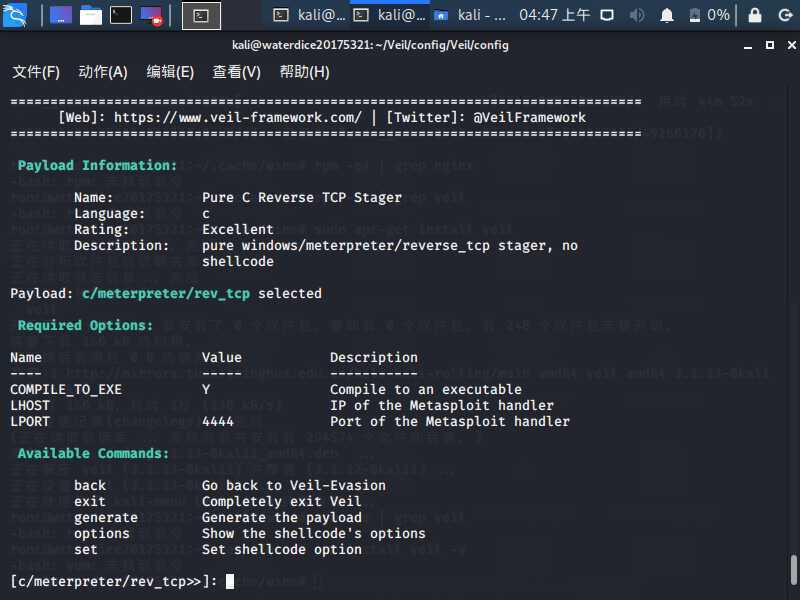Click the 'Available Commands:' heading
The width and height of the screenshot is (800, 600).
point(93,454)
